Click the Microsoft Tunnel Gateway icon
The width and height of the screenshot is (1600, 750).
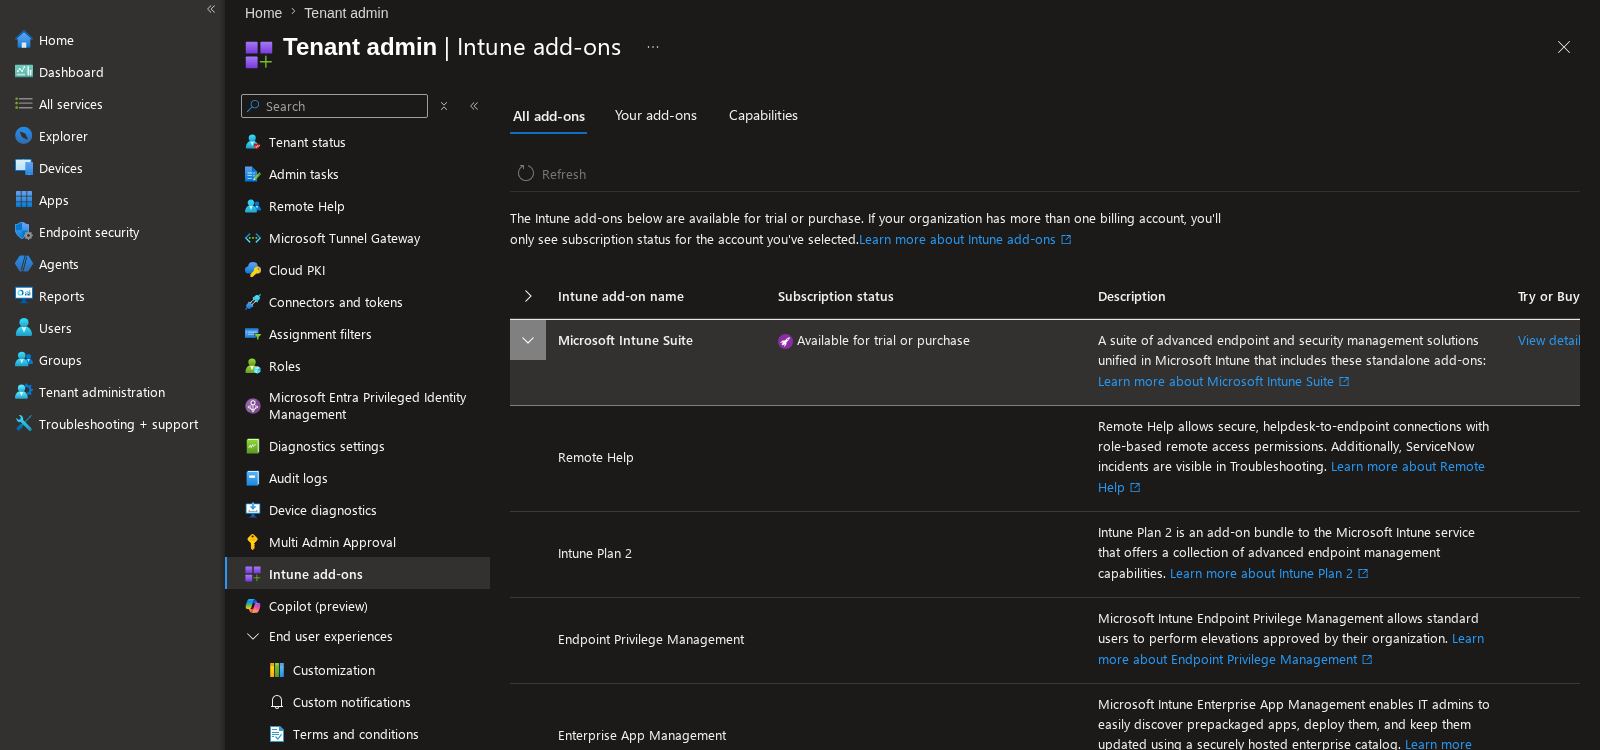click(x=253, y=238)
